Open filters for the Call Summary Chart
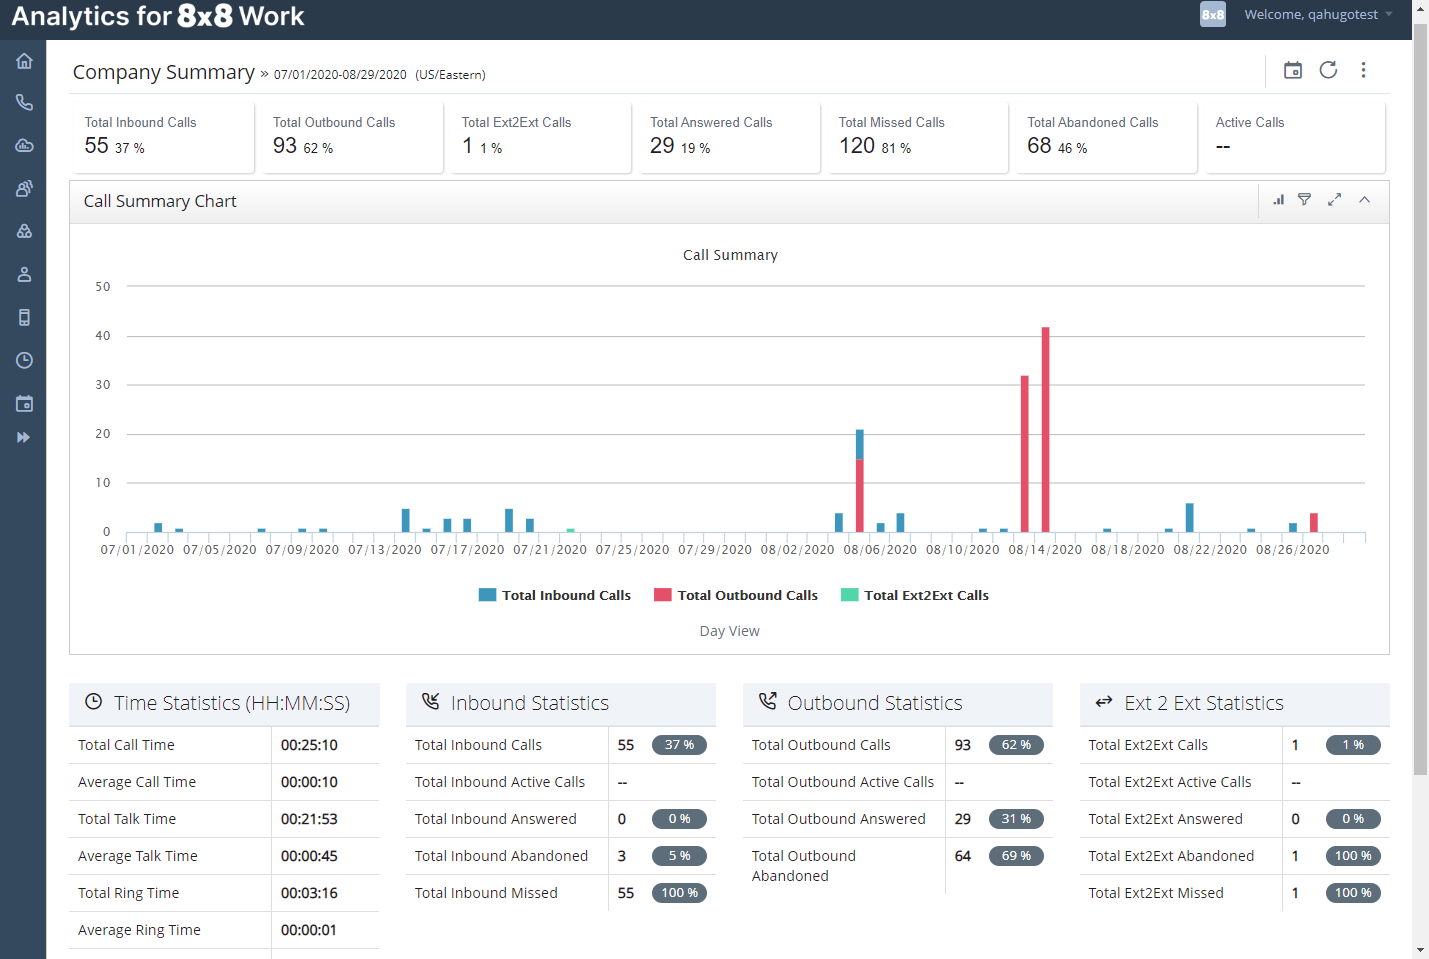1429x959 pixels. click(1305, 200)
